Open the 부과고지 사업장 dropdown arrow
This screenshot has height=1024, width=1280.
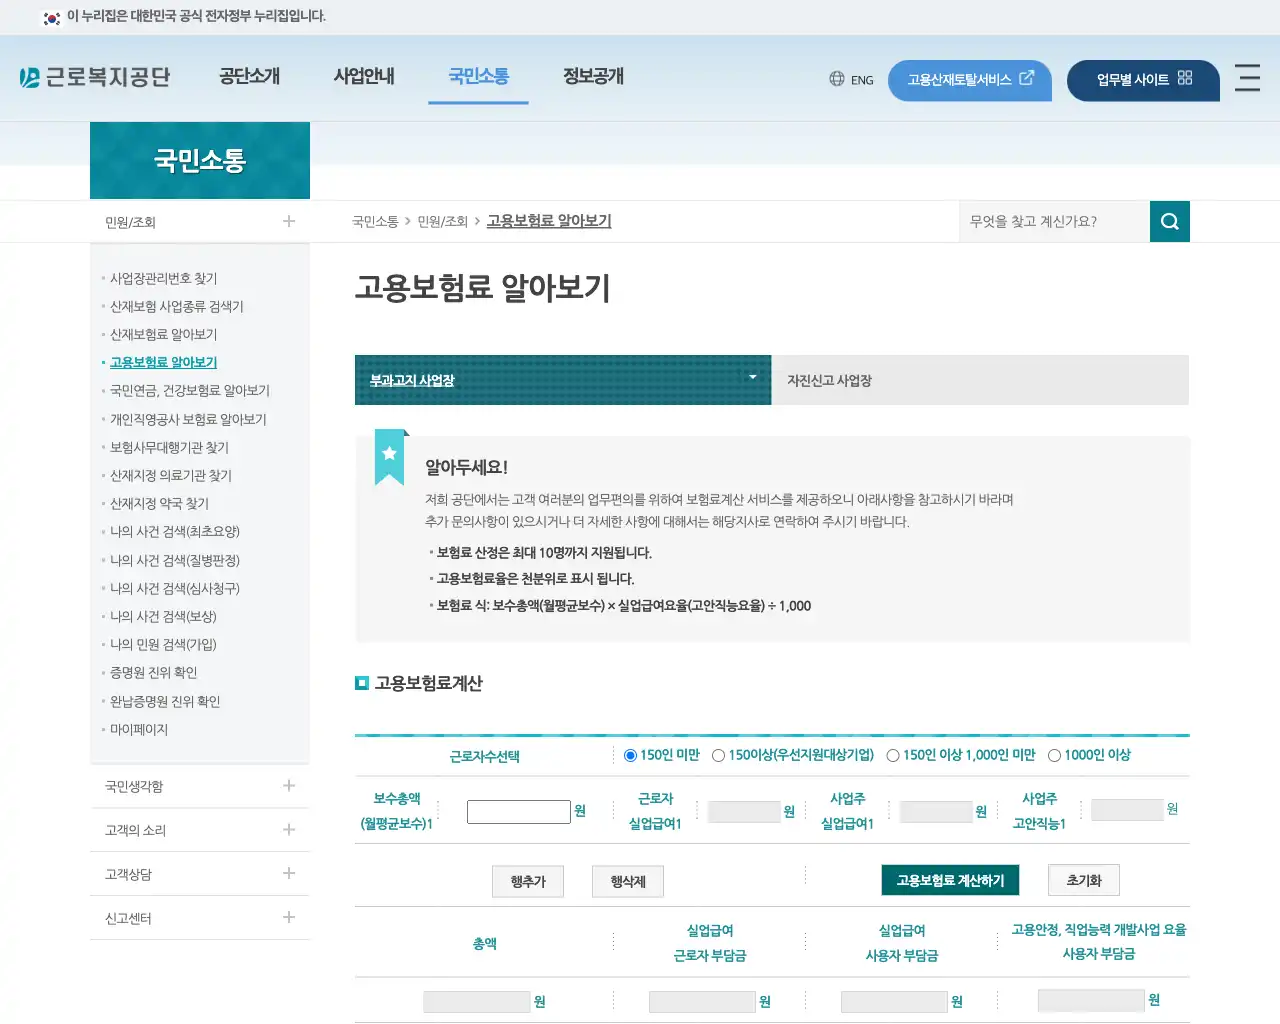point(752,378)
